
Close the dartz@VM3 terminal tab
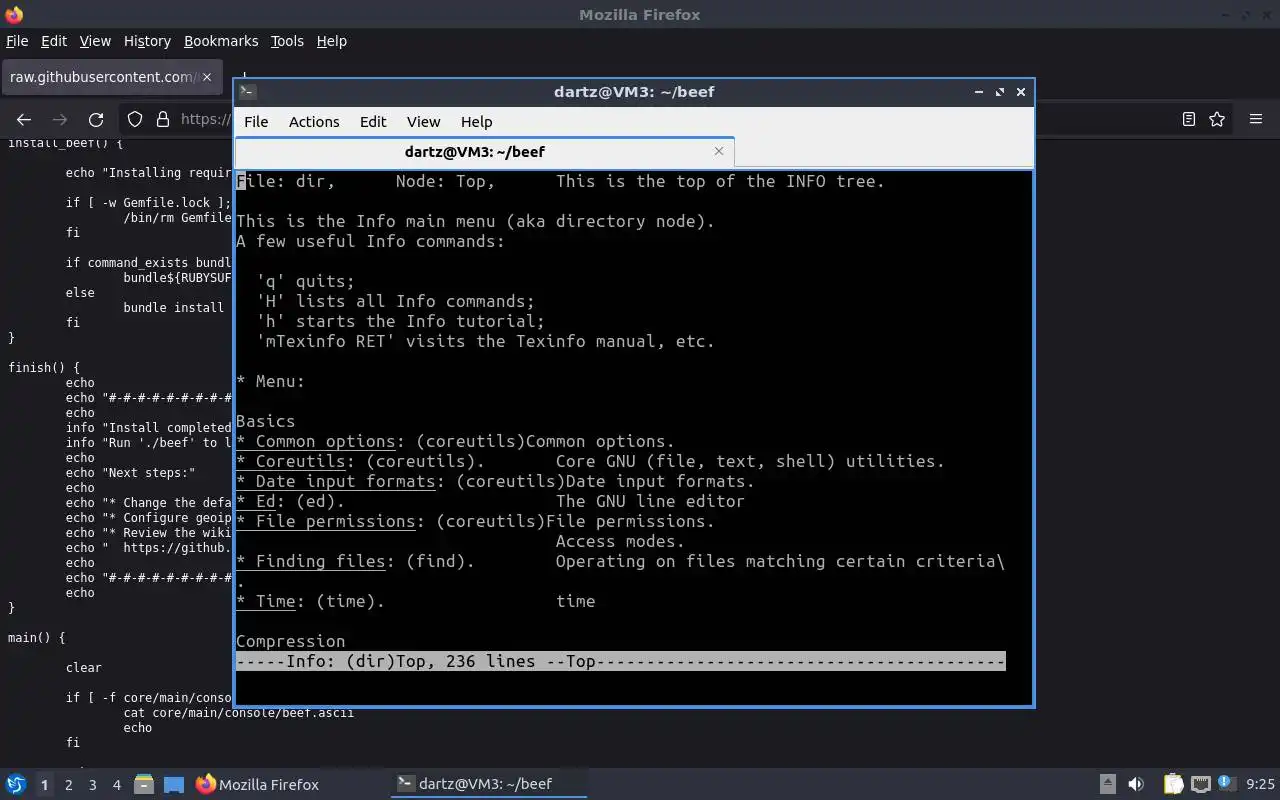coord(718,151)
